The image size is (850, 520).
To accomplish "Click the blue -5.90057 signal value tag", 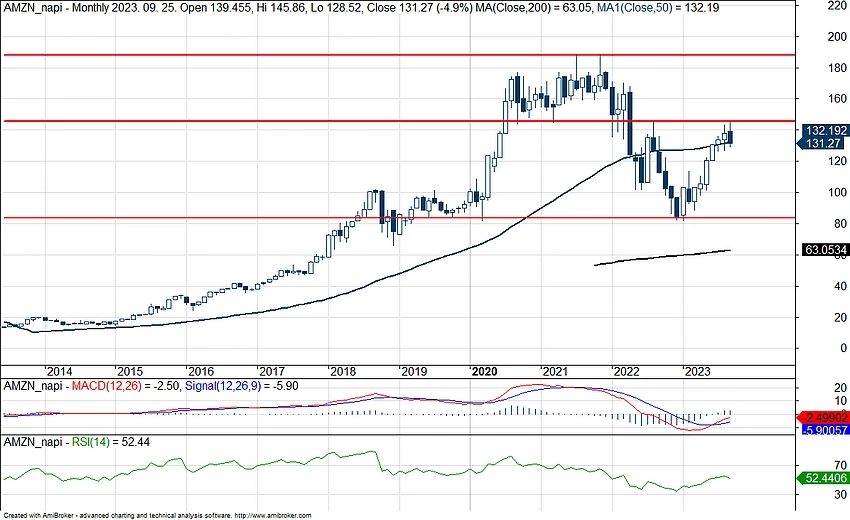I will click(x=824, y=430).
